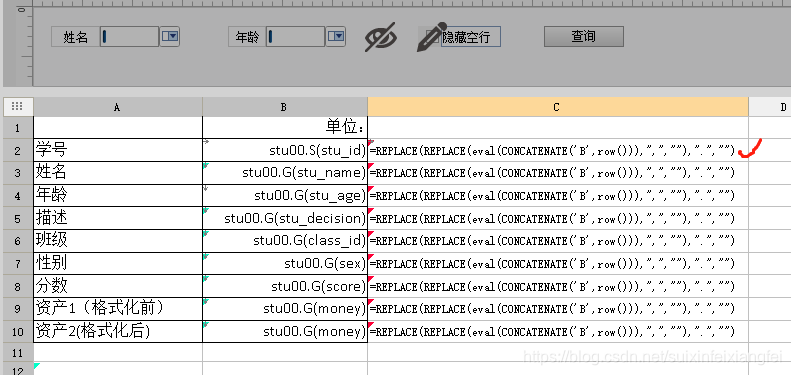Select row 8 header
Viewport: 791px width, 375px height.
point(17,286)
